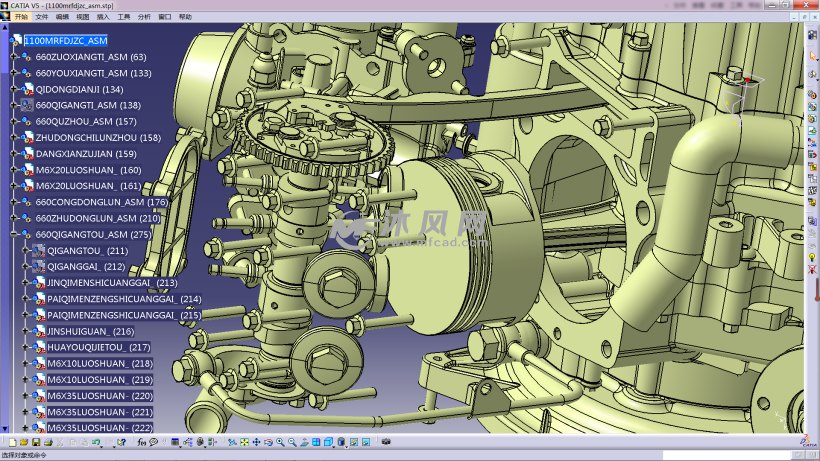Expand the 660ZUOXIANGTI_ASM (63) node
This screenshot has height=461, width=820.
(x=14, y=57)
